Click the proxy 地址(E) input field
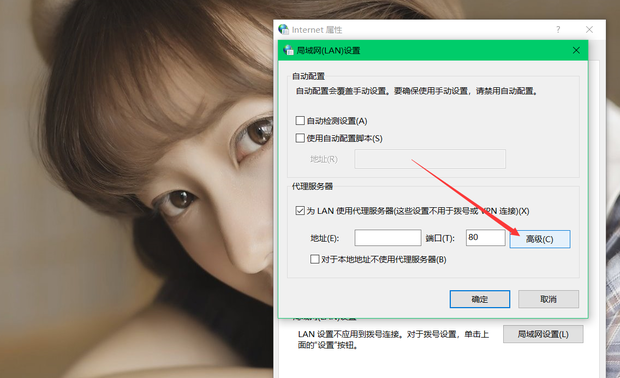Screen dimensions: 620x378 coord(388,238)
